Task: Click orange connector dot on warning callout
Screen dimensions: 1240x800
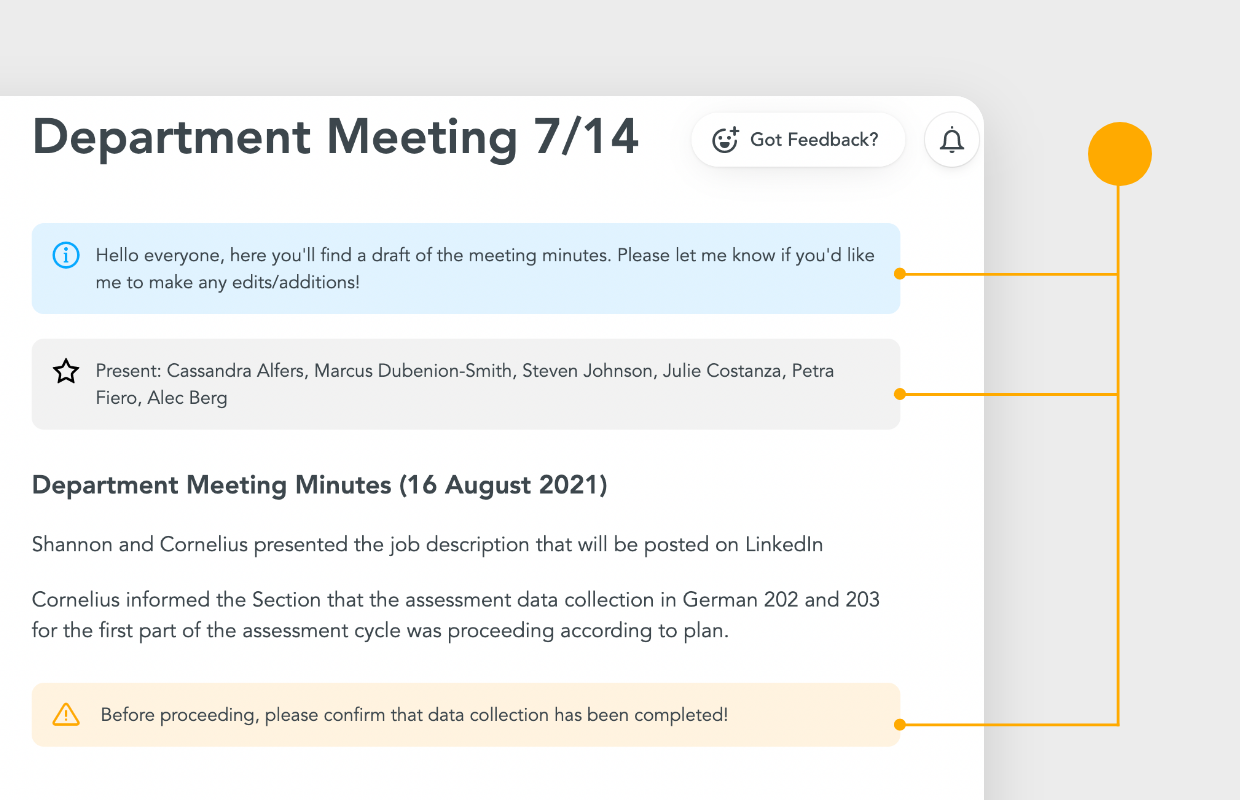Action: 900,724
